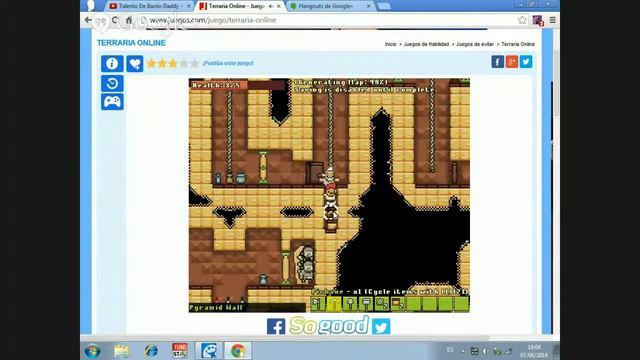Select highlighted pickaxe hotbar slot
Image resolution: width=640 pixels, height=360 pixels.
tap(334, 304)
